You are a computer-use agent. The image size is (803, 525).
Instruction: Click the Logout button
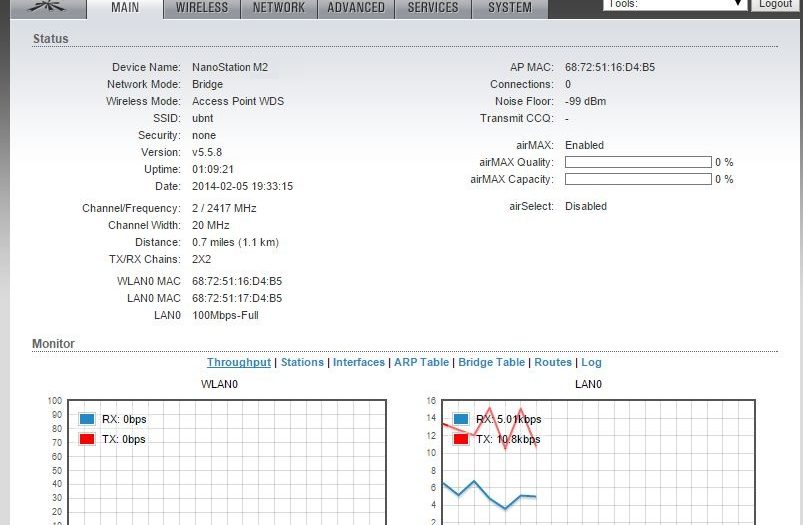[x=775, y=5]
